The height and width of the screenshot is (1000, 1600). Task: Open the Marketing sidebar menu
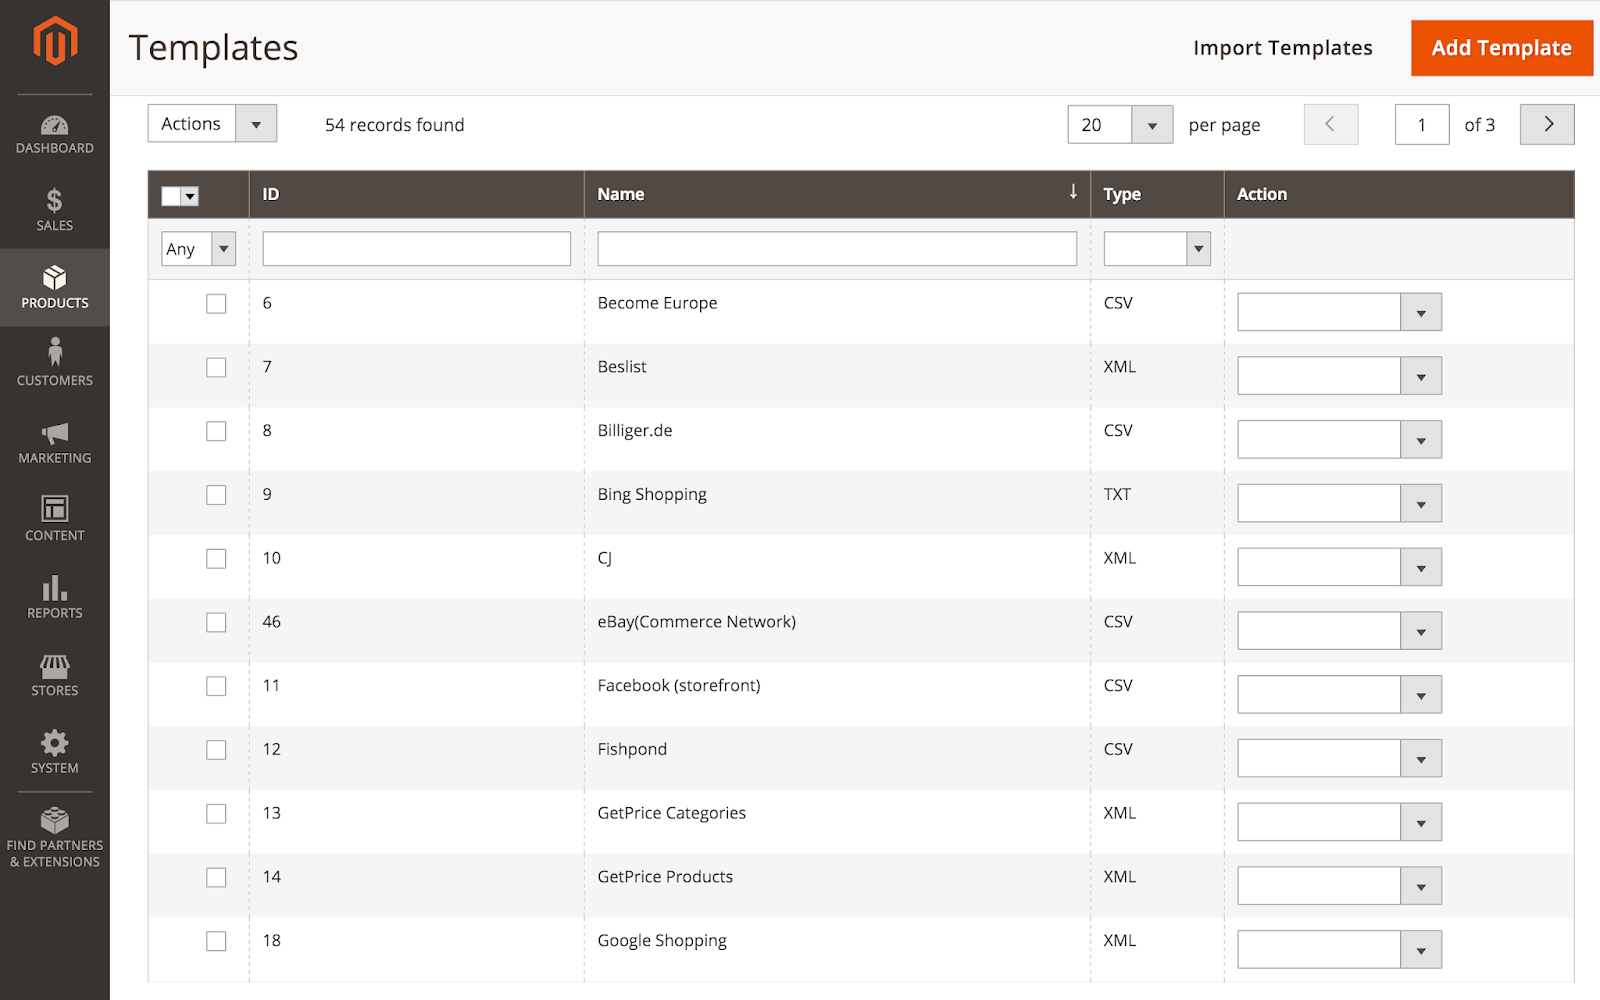55,442
